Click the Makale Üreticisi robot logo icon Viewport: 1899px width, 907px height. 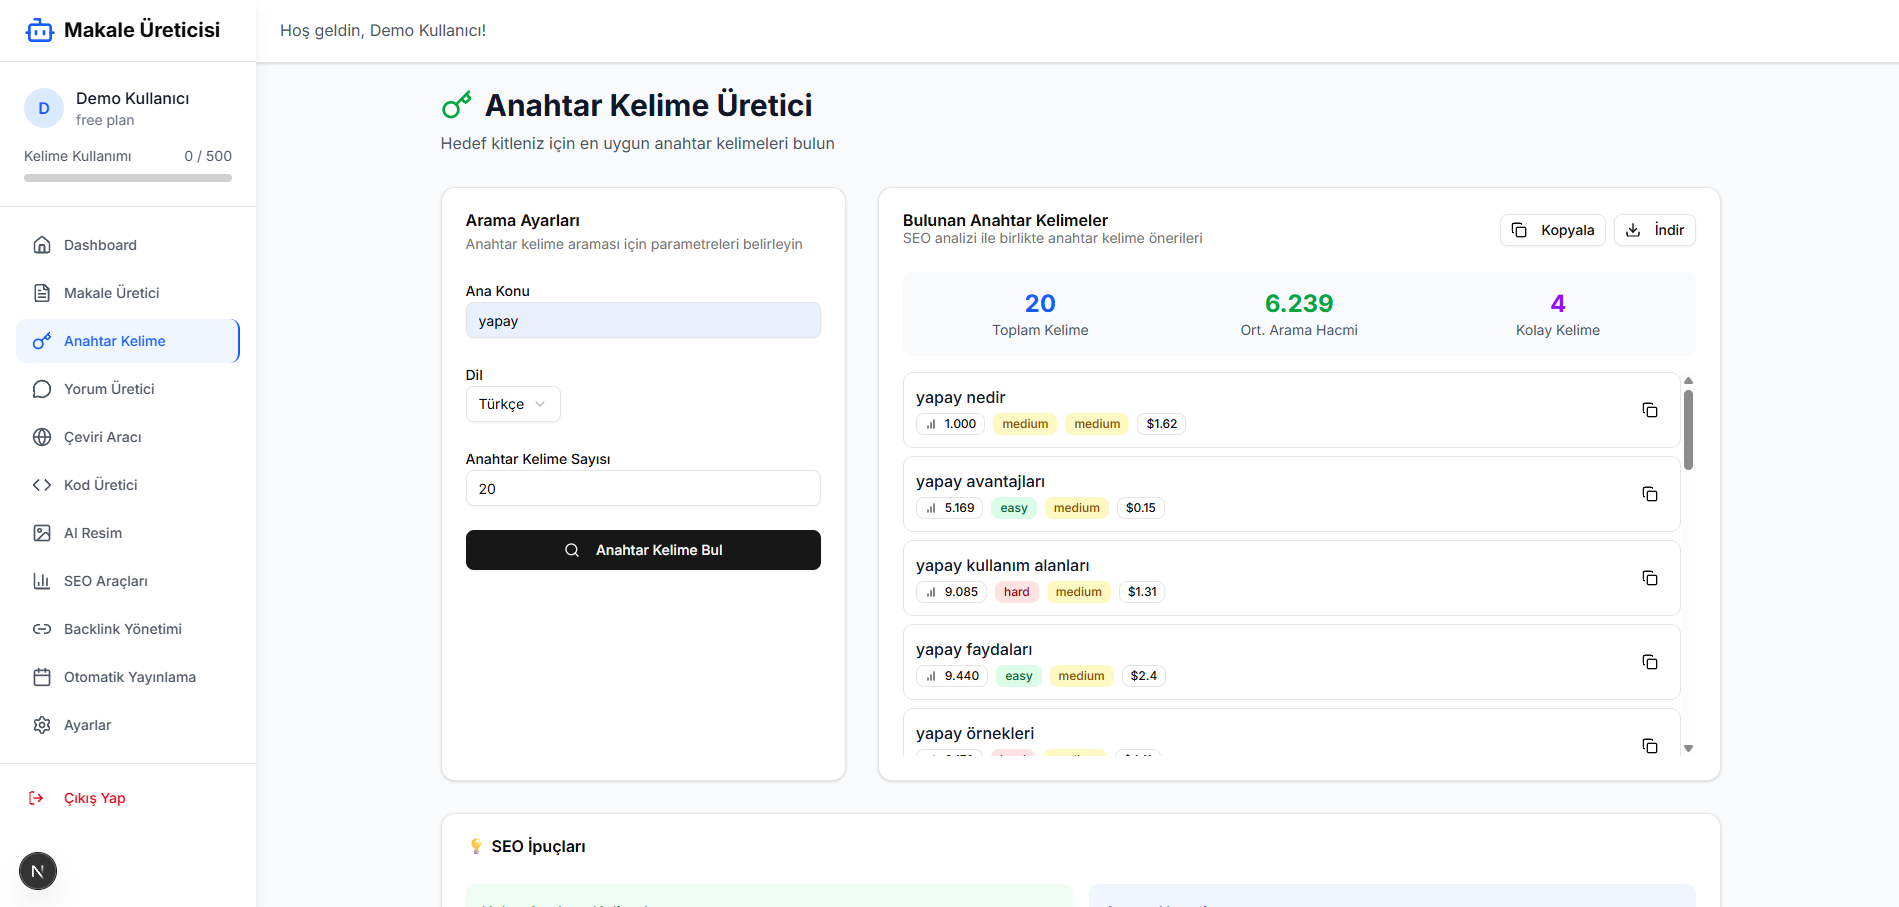coord(40,30)
